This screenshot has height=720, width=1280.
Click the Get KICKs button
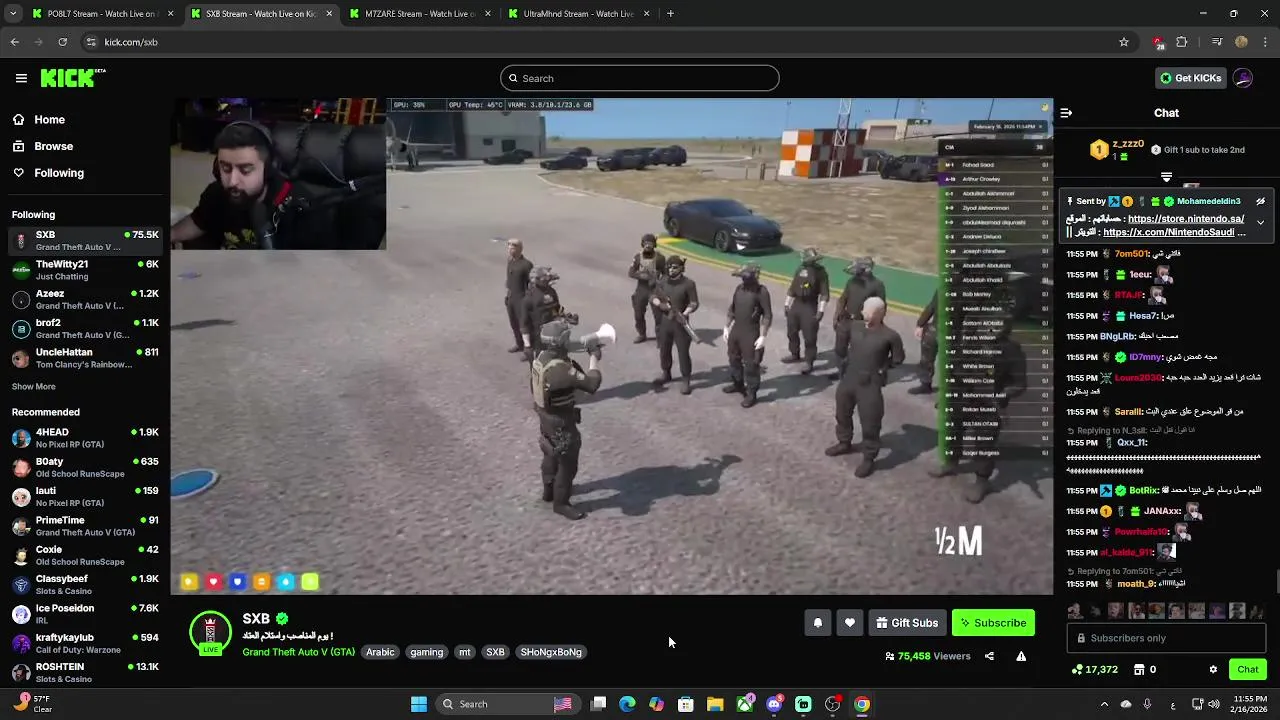click(1190, 78)
